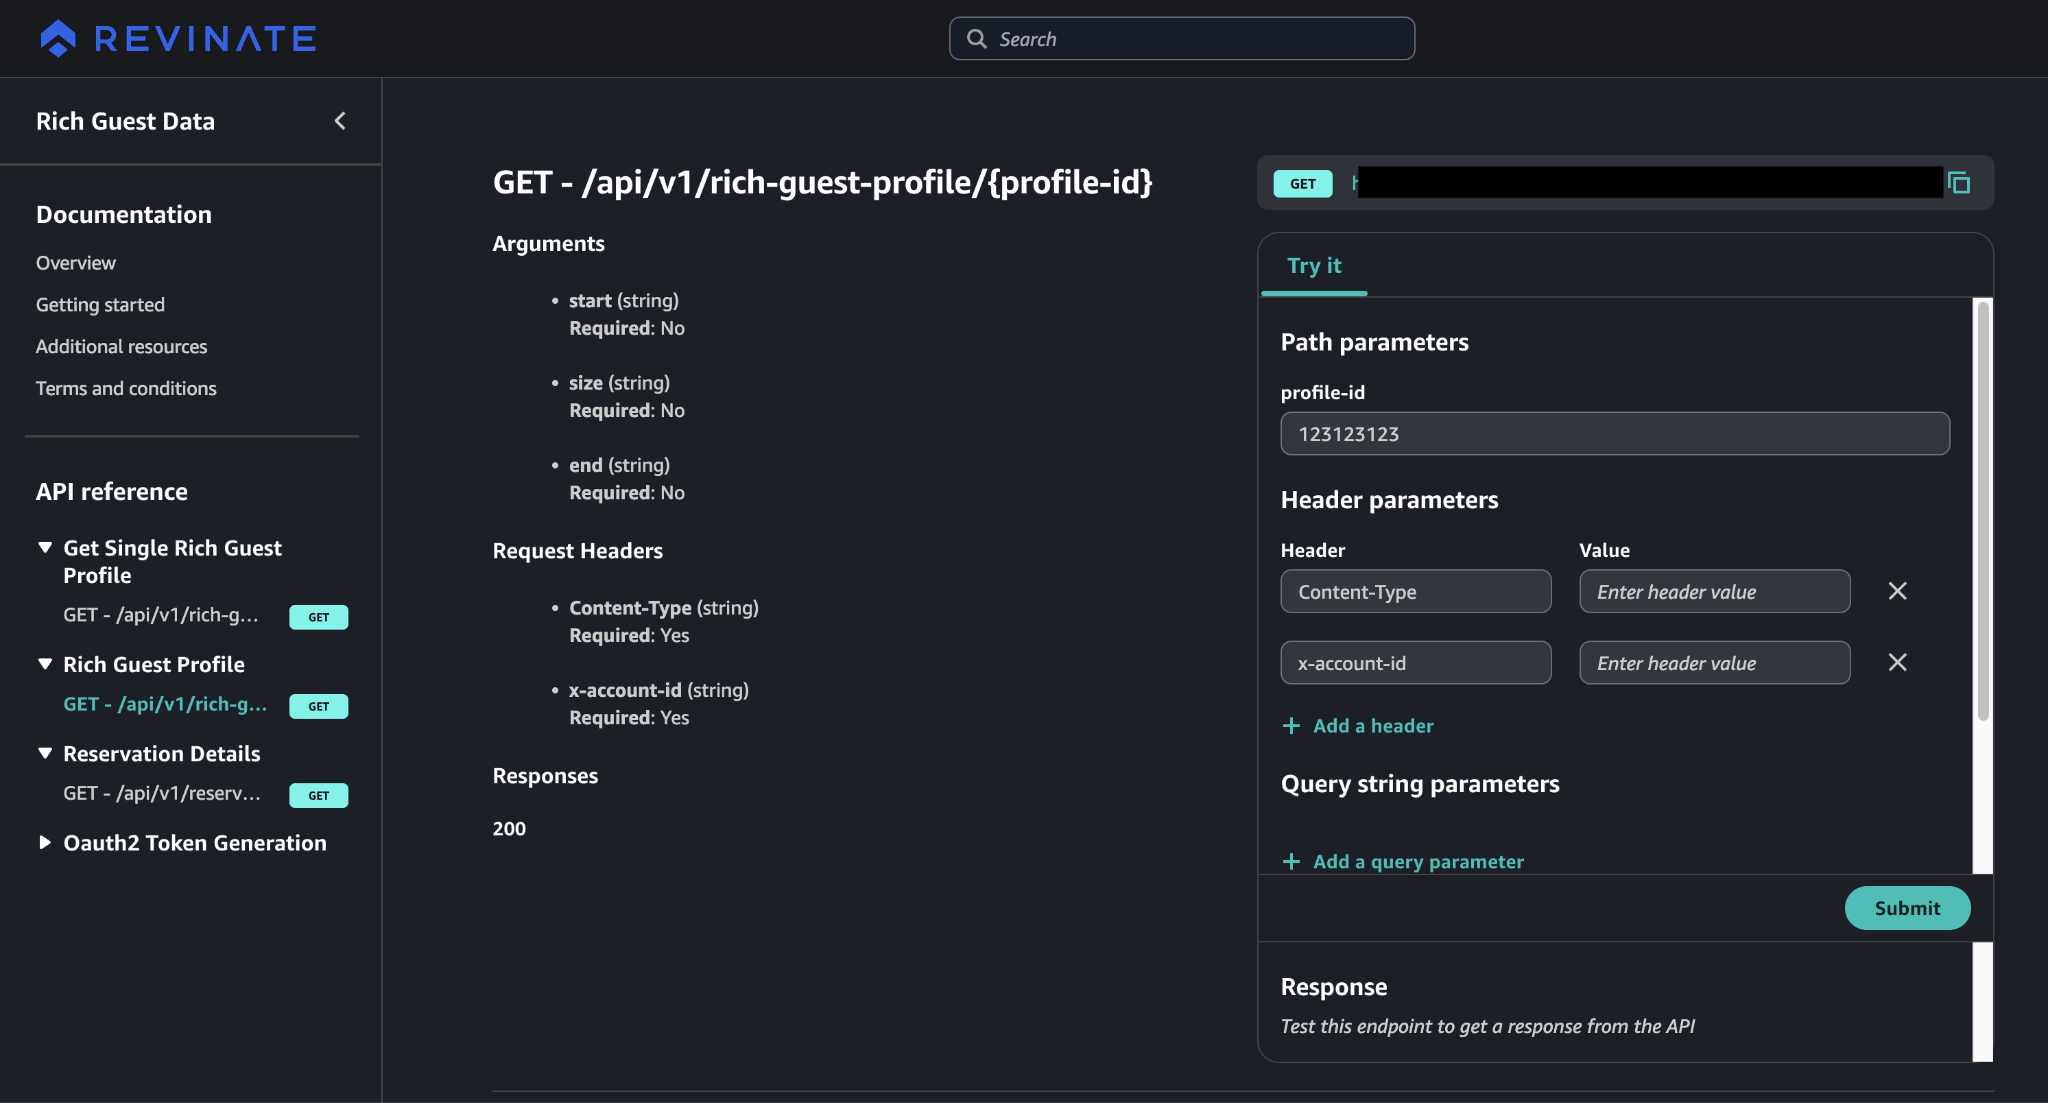Click the Try it panel scrollbar
This screenshot has height=1103, width=2048.
click(1983, 510)
